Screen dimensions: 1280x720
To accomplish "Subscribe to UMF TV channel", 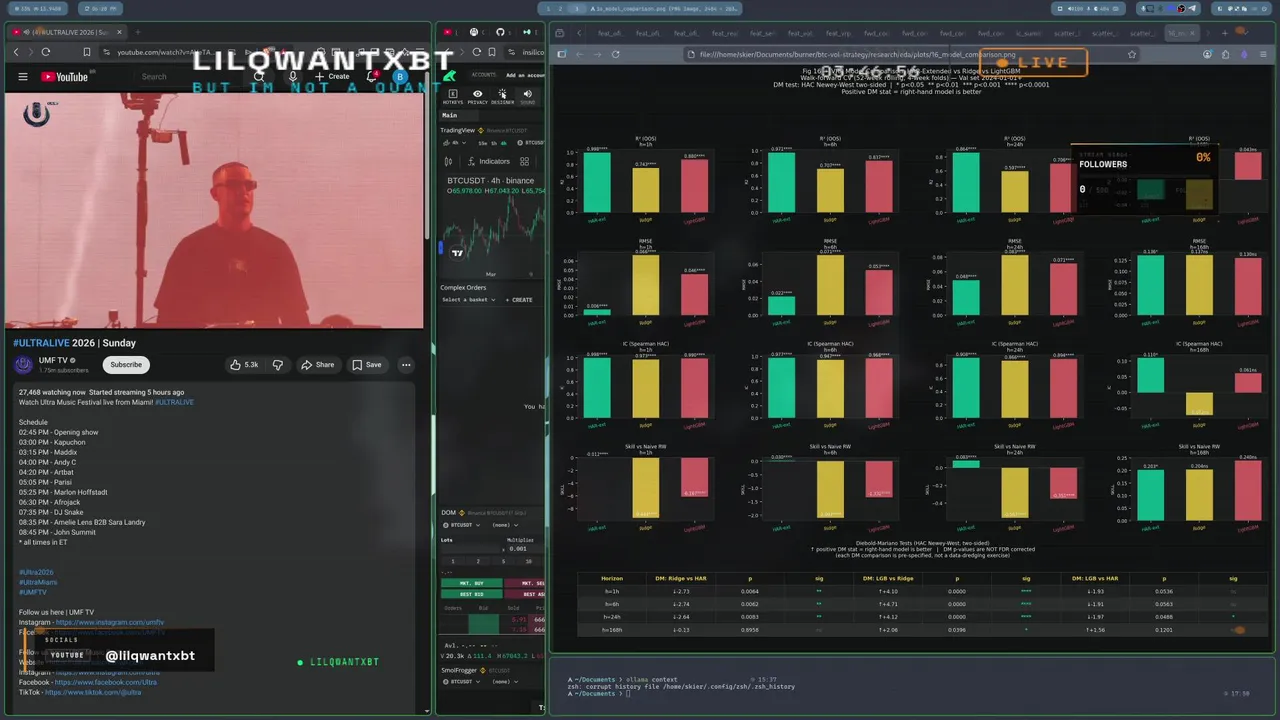I will click(x=126, y=365).
